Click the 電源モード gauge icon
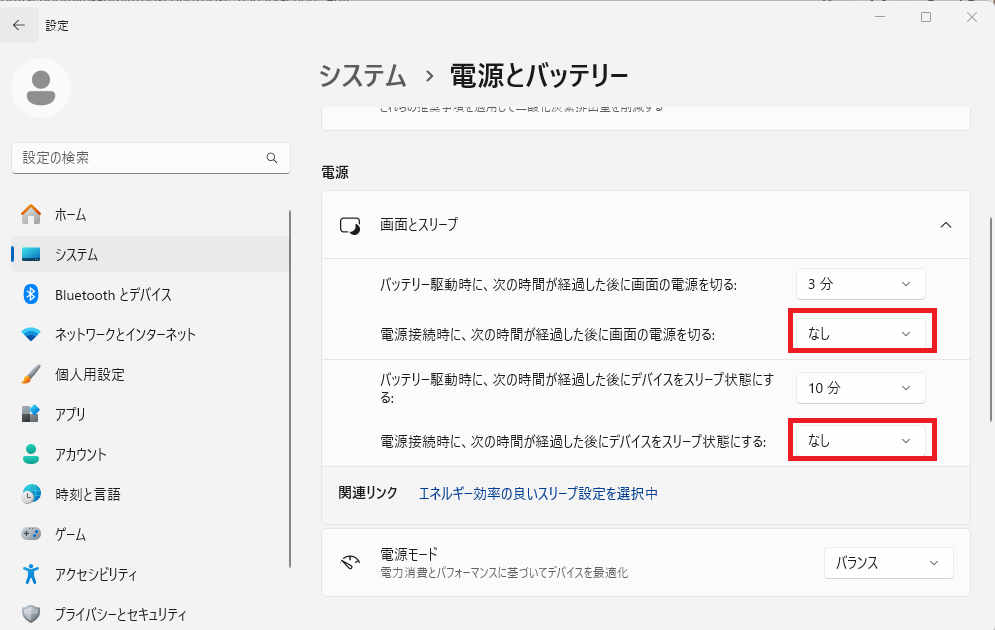The width and height of the screenshot is (995, 630). coord(350,562)
